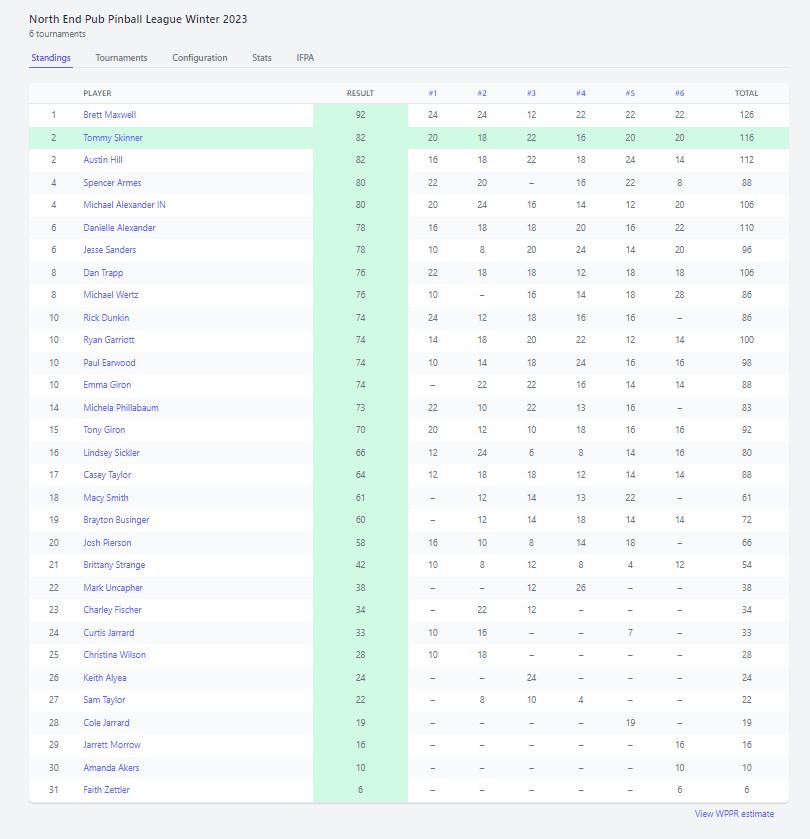The height and width of the screenshot is (839, 810).
Task: Open tournament #1 column link
Action: [x=433, y=93]
